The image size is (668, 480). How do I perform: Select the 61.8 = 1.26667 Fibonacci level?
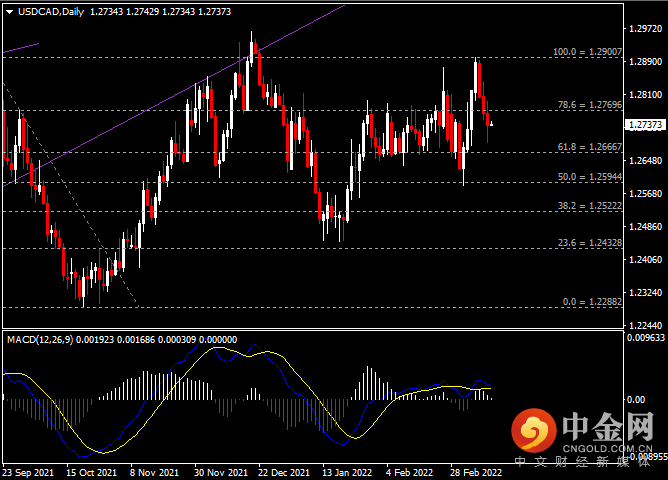click(x=590, y=147)
